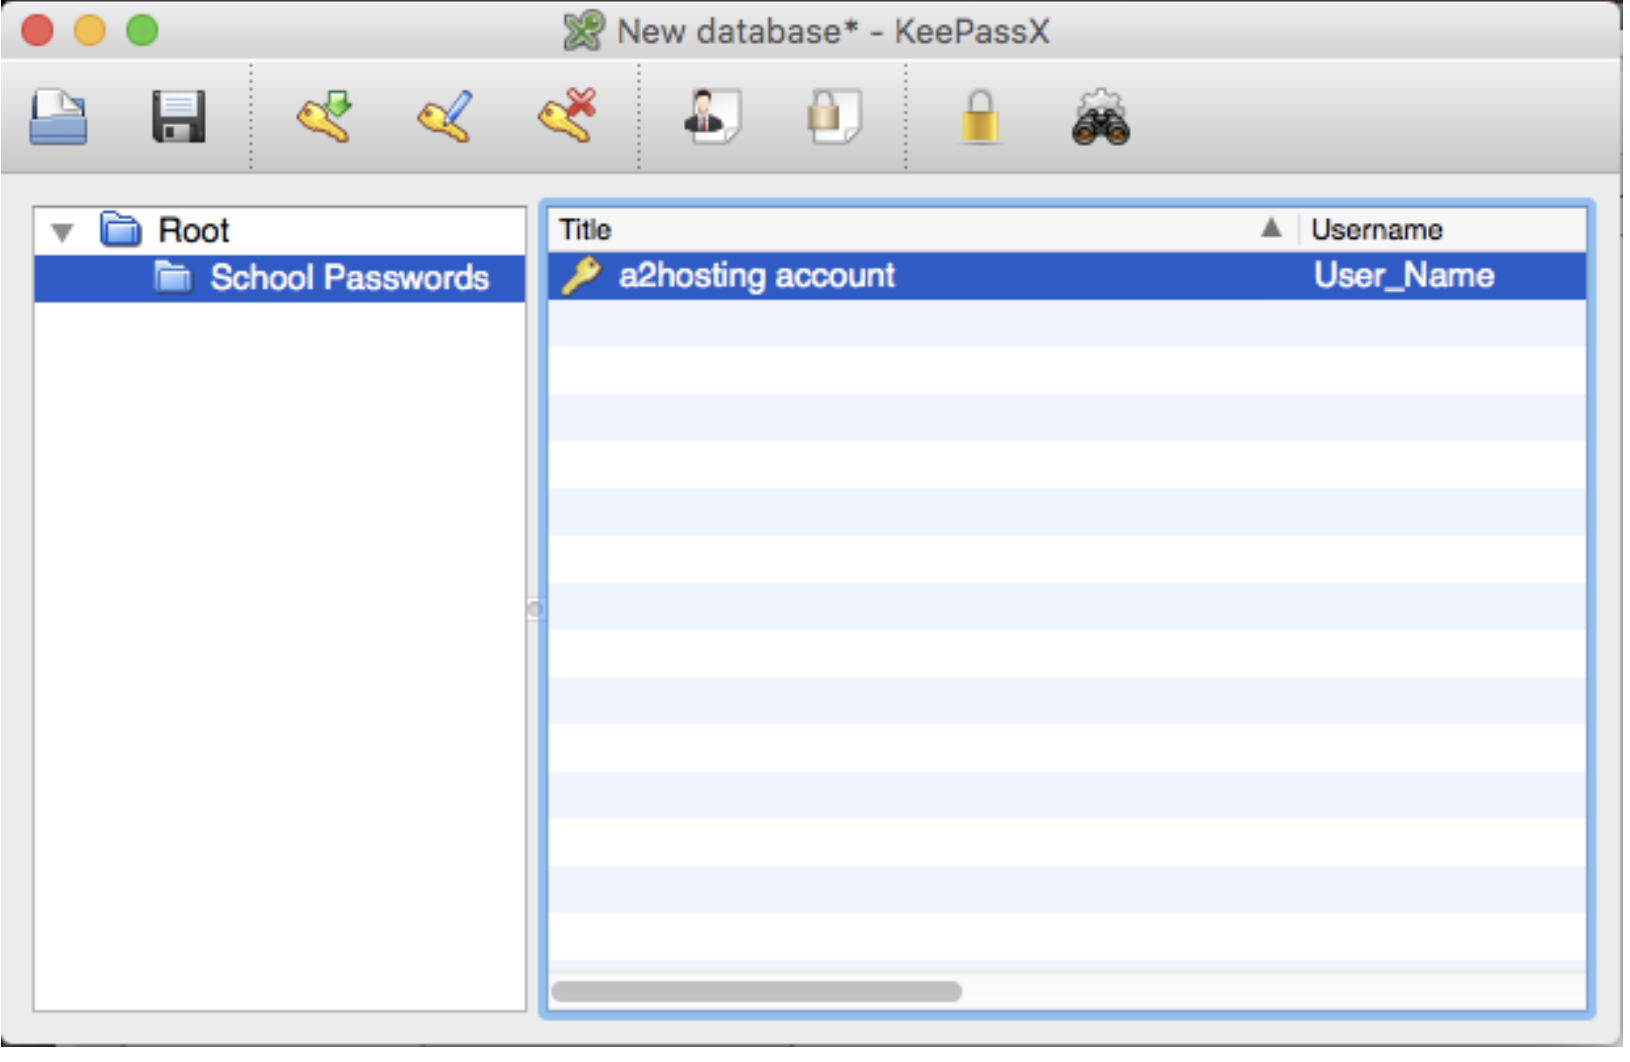Open database using the toolbar folder icon

[x=58, y=117]
